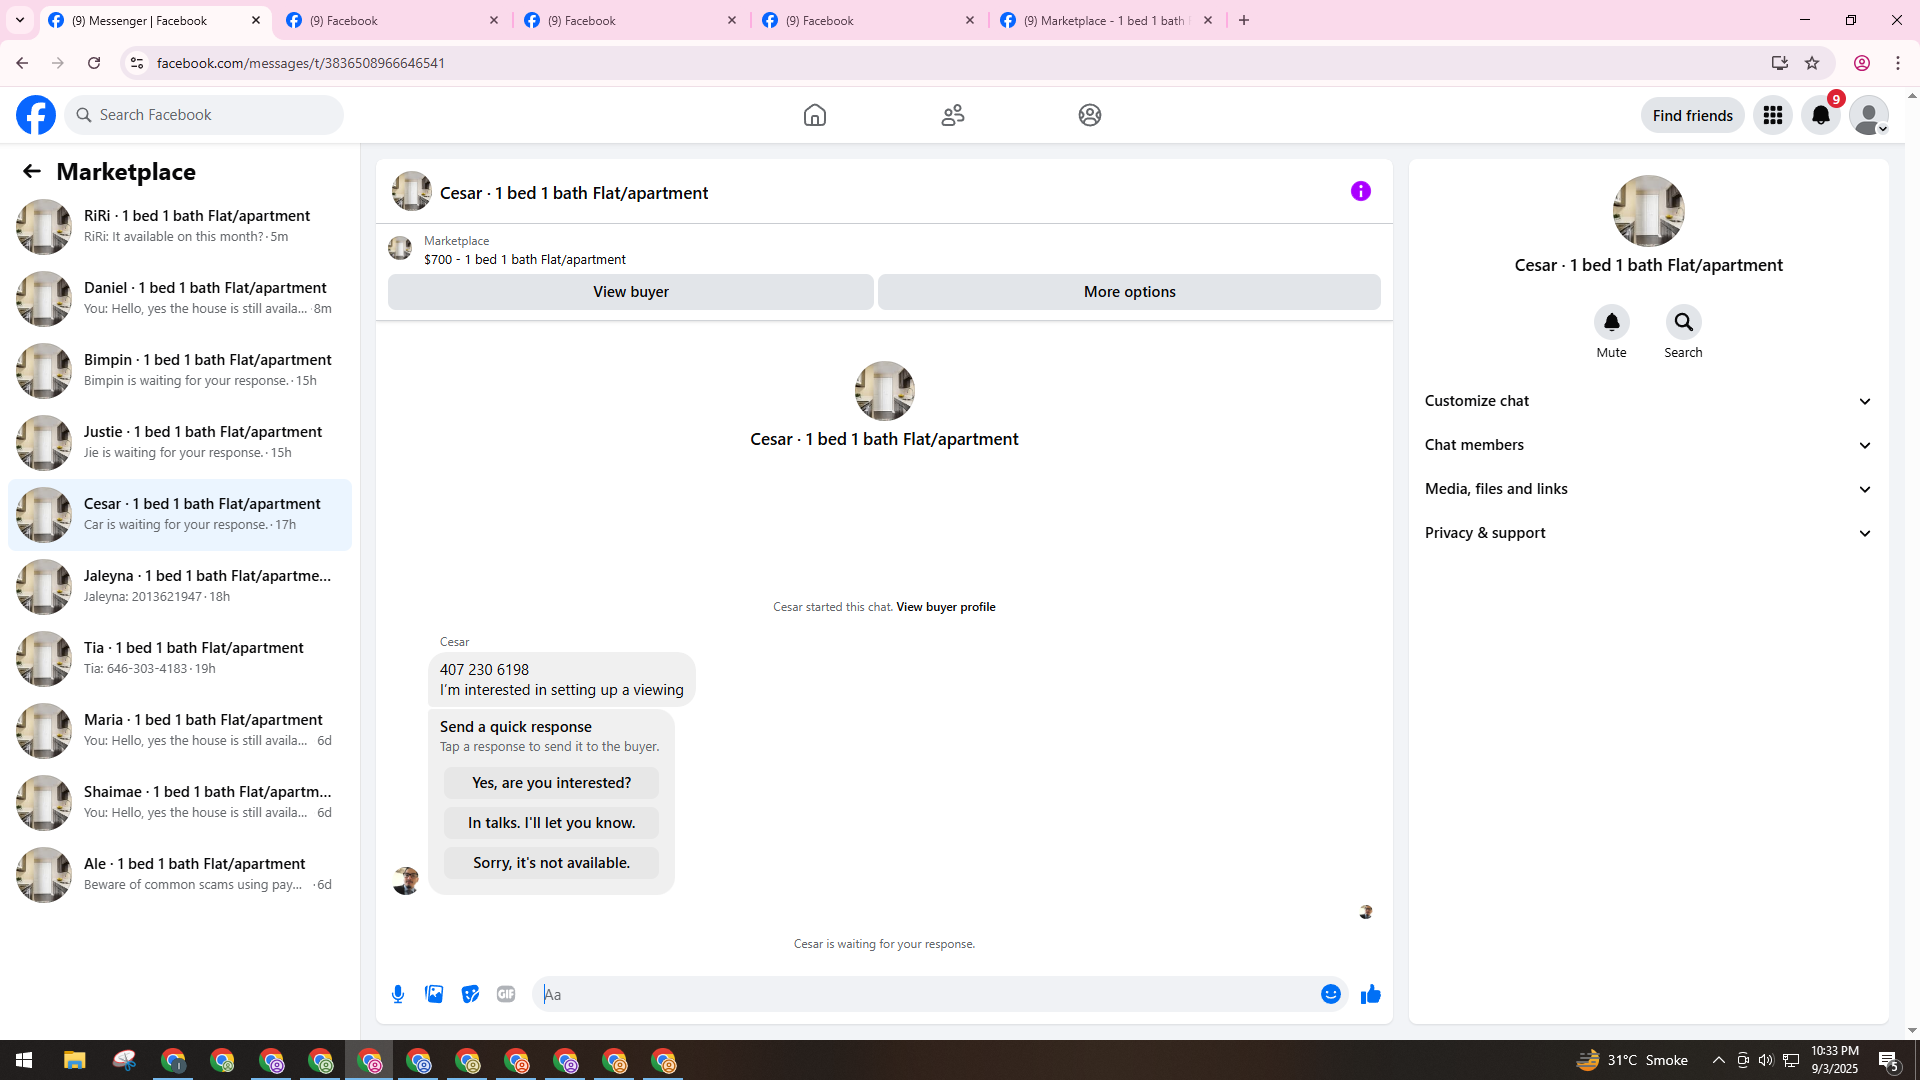The width and height of the screenshot is (1920, 1080).
Task: Open Jaleyna conversation in list
Action: point(180,586)
